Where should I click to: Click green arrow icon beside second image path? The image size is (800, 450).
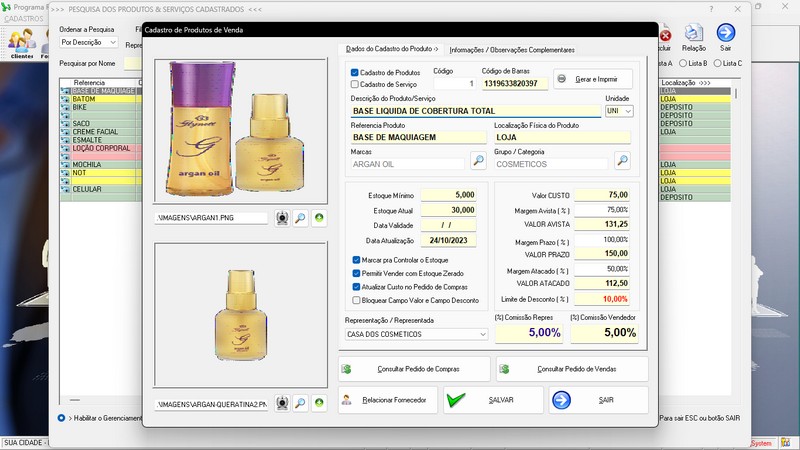click(x=319, y=404)
